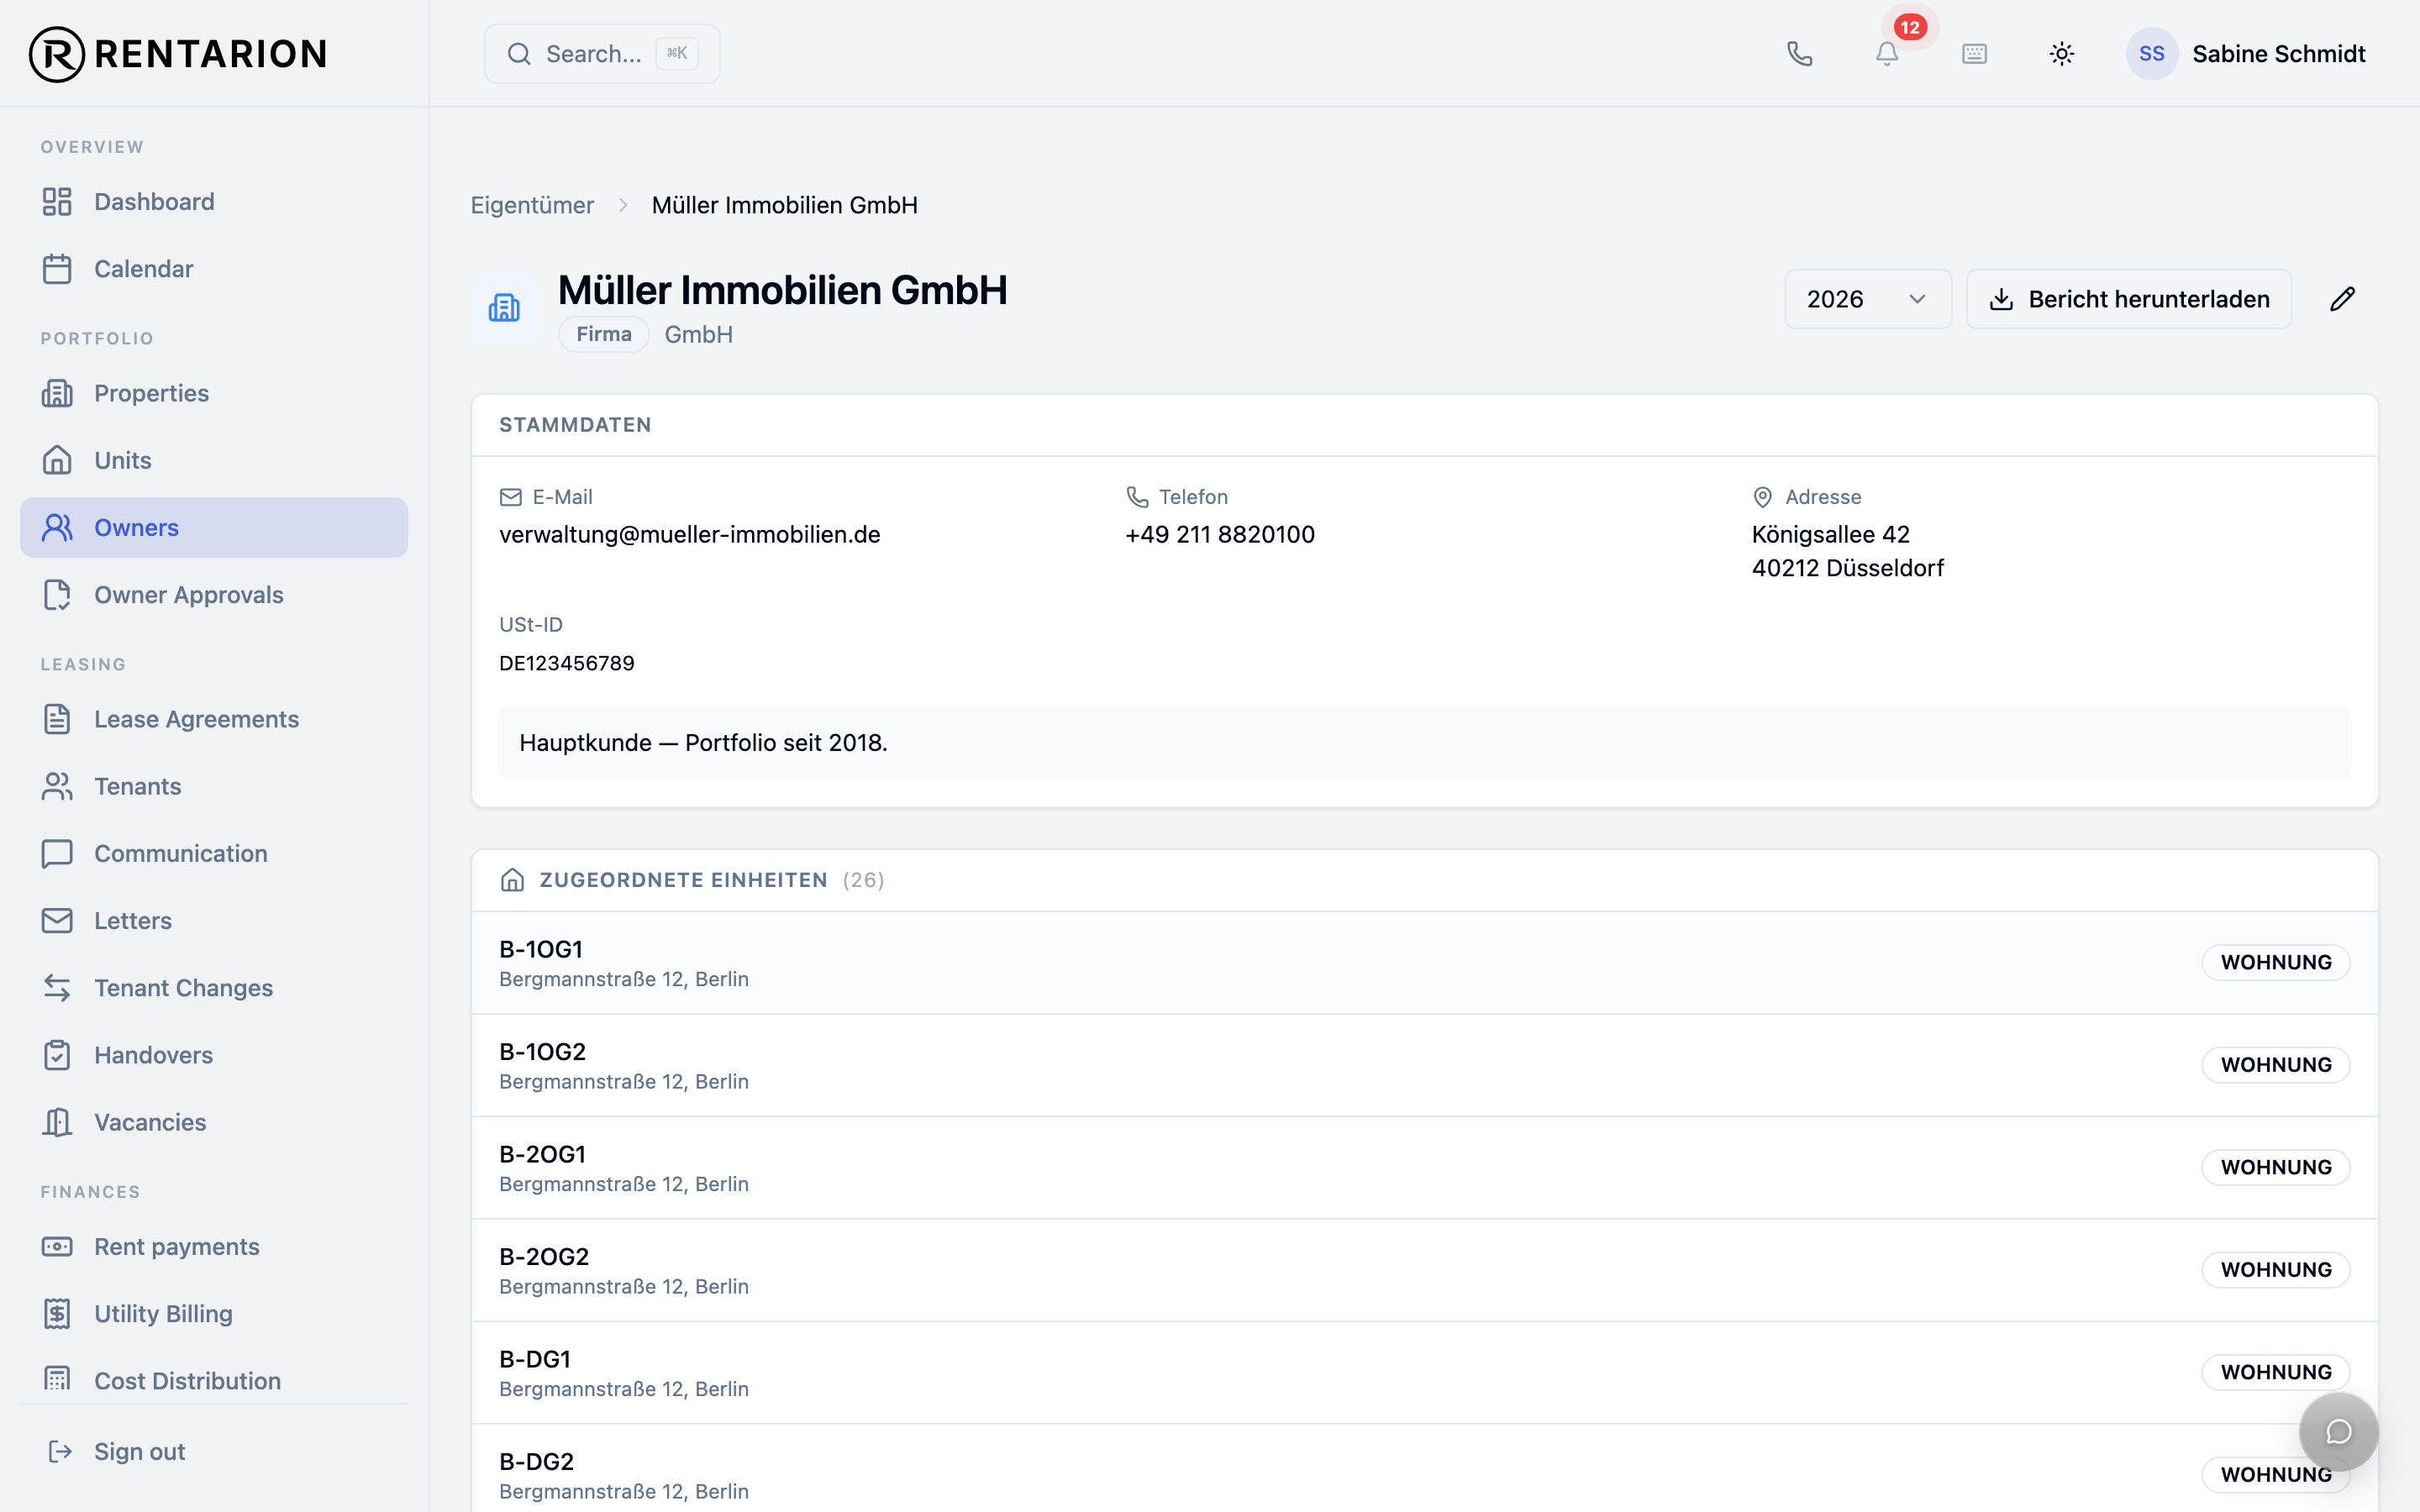Click the Letters envelope icon
2420x1512 pixels.
[x=57, y=921]
